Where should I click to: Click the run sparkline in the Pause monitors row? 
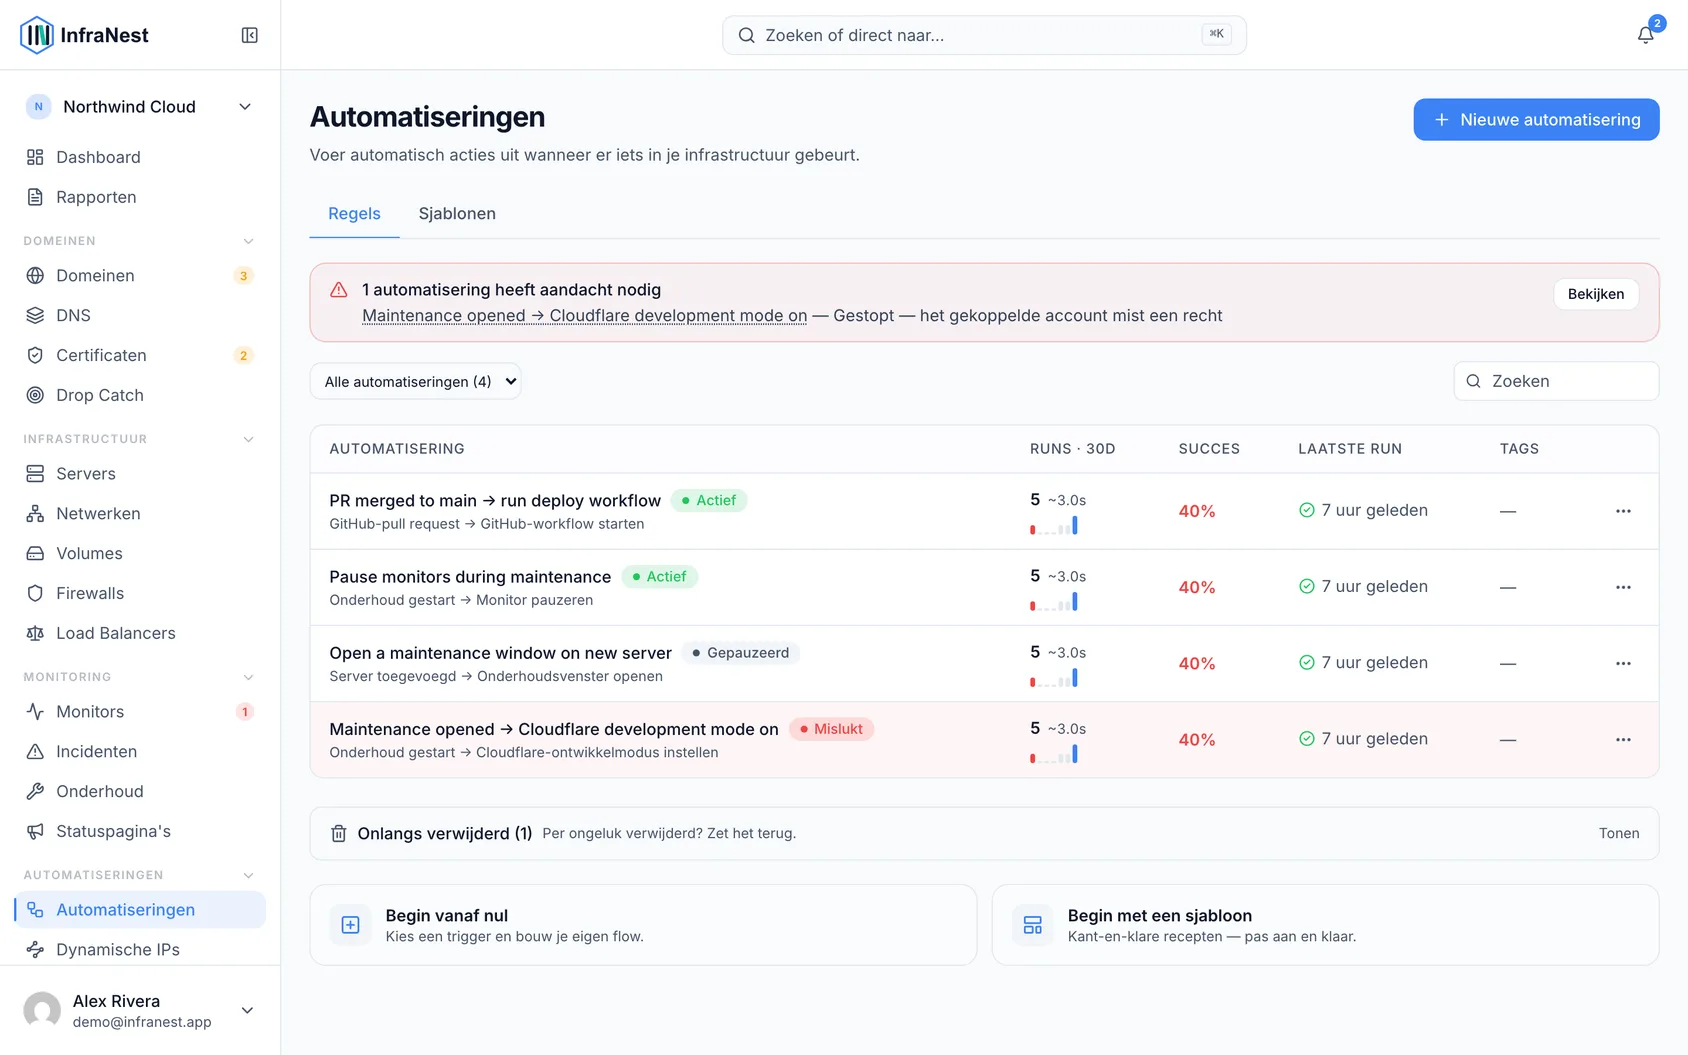(1054, 602)
